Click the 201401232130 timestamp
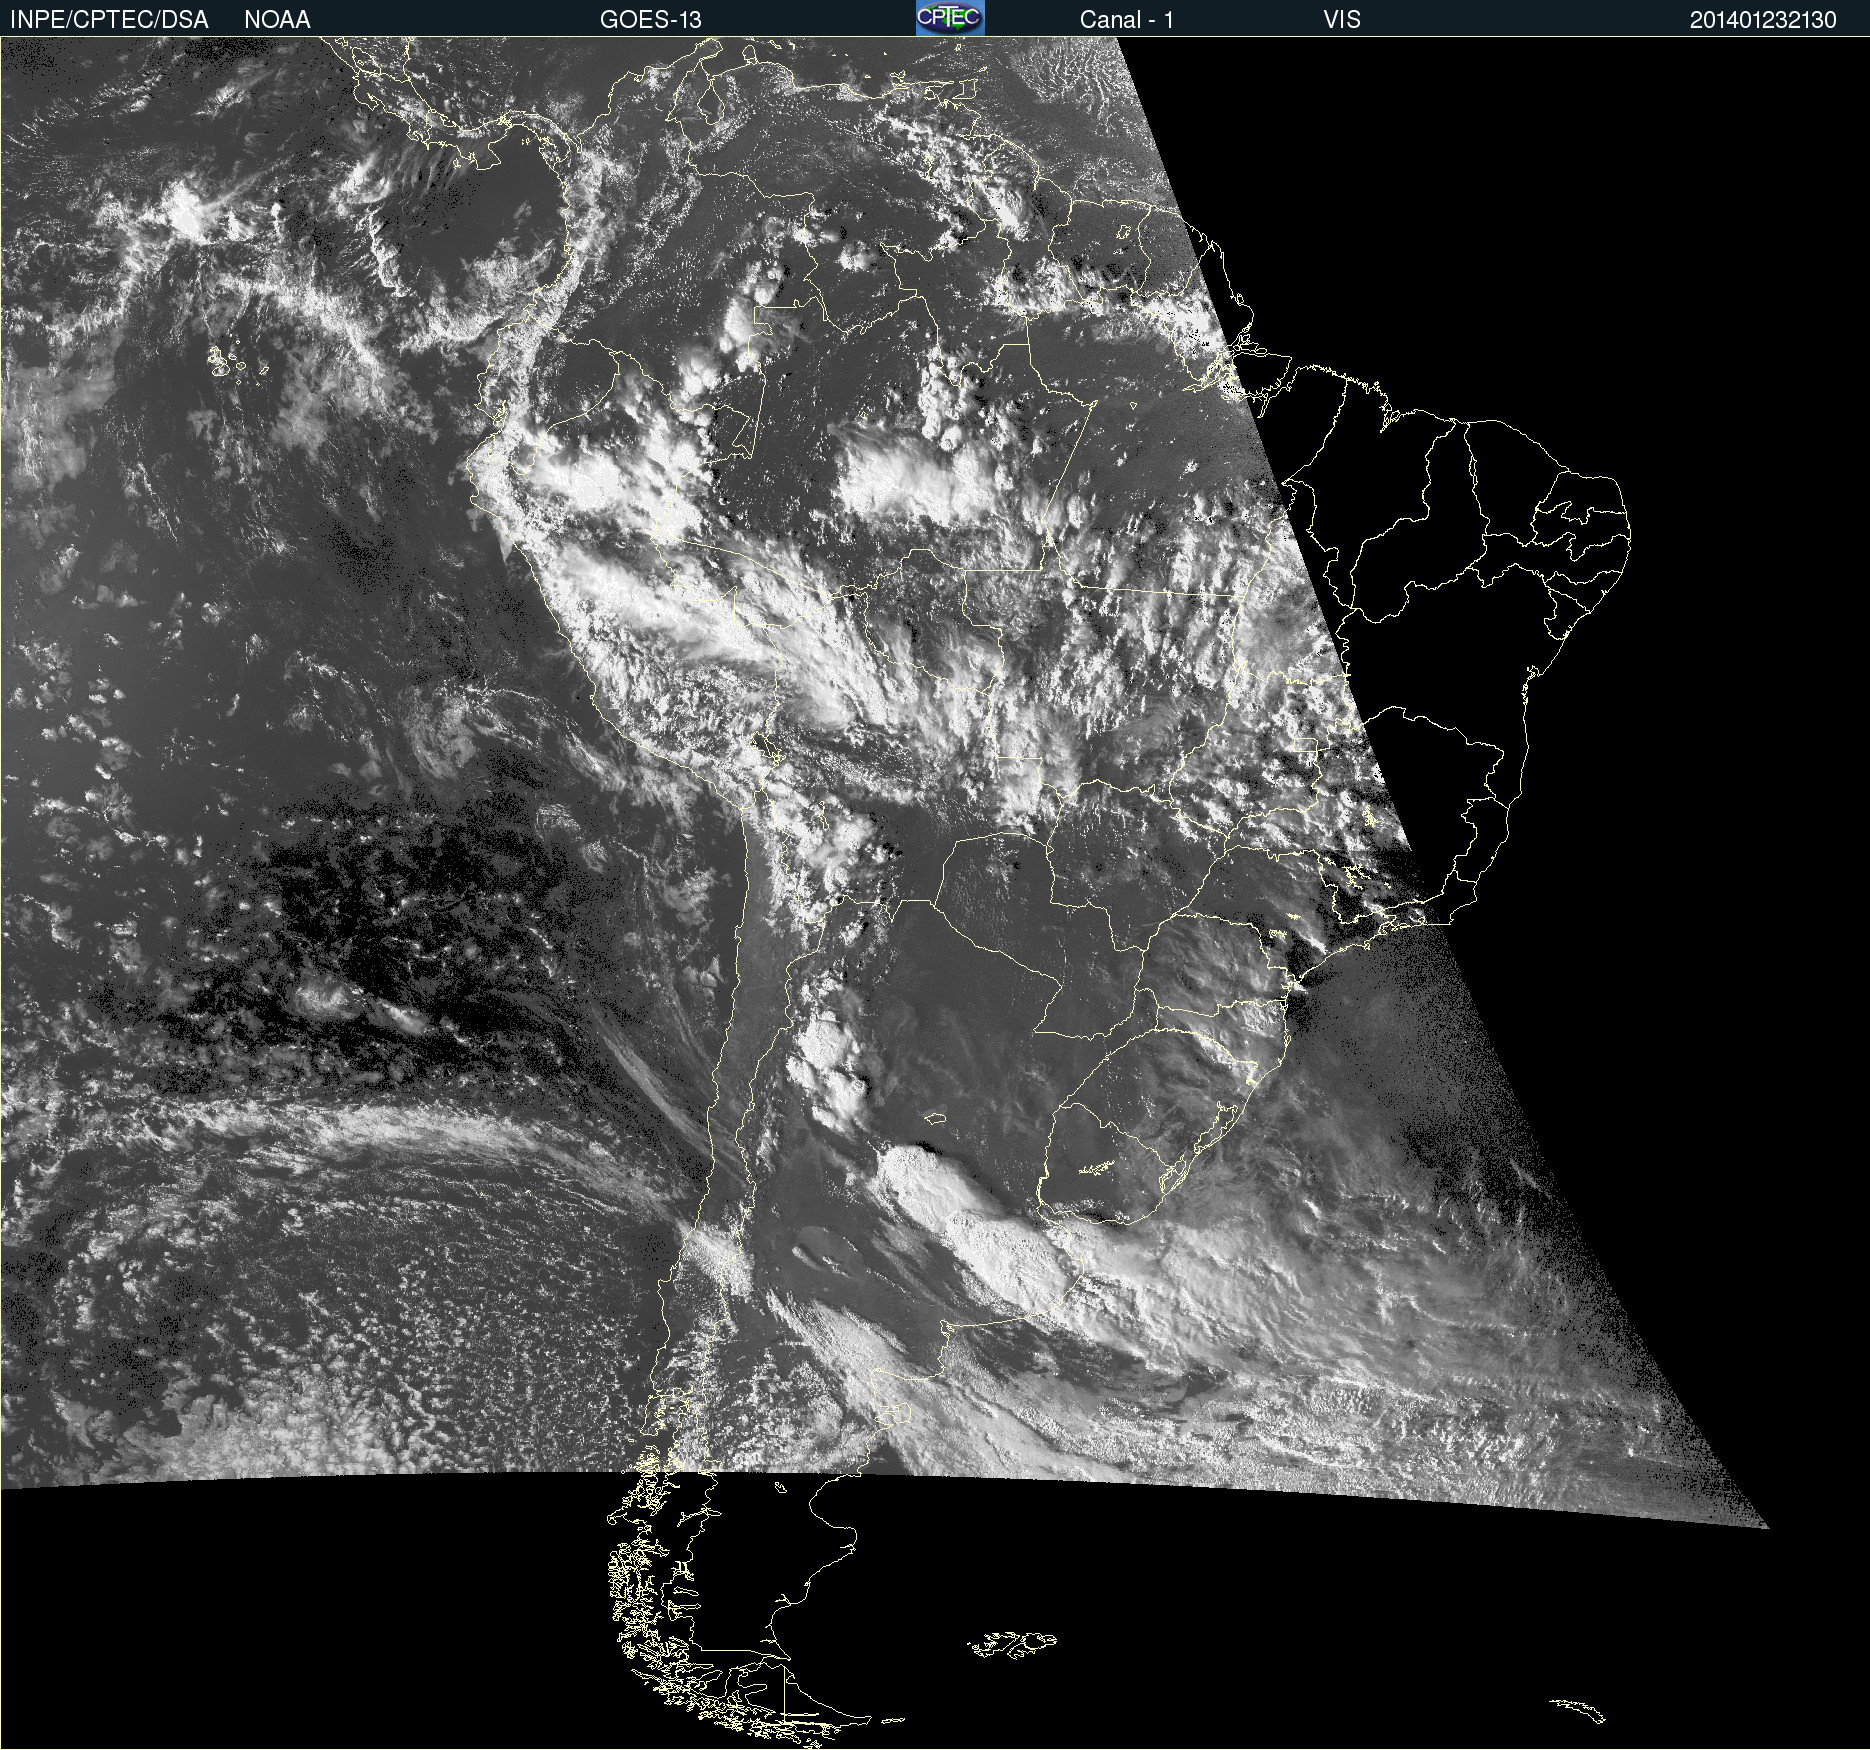 coord(1763,20)
